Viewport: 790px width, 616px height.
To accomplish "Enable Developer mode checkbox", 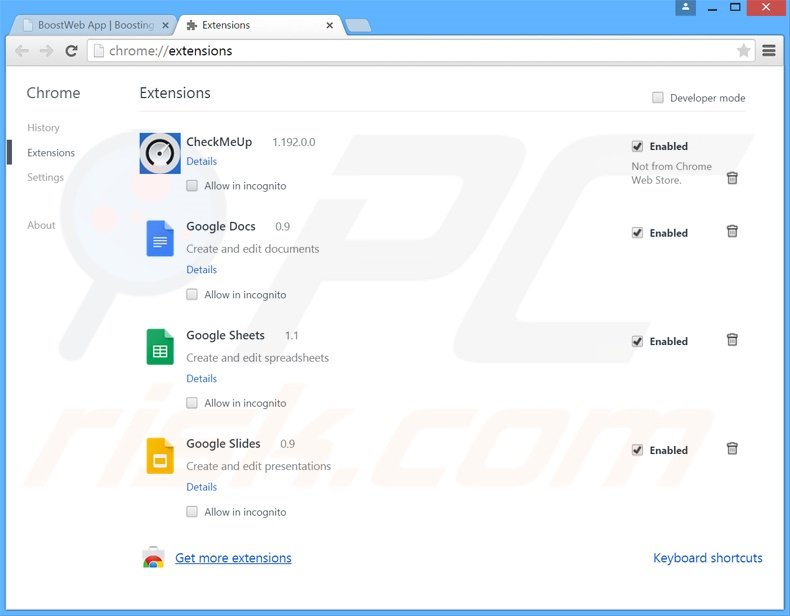I will [x=658, y=98].
